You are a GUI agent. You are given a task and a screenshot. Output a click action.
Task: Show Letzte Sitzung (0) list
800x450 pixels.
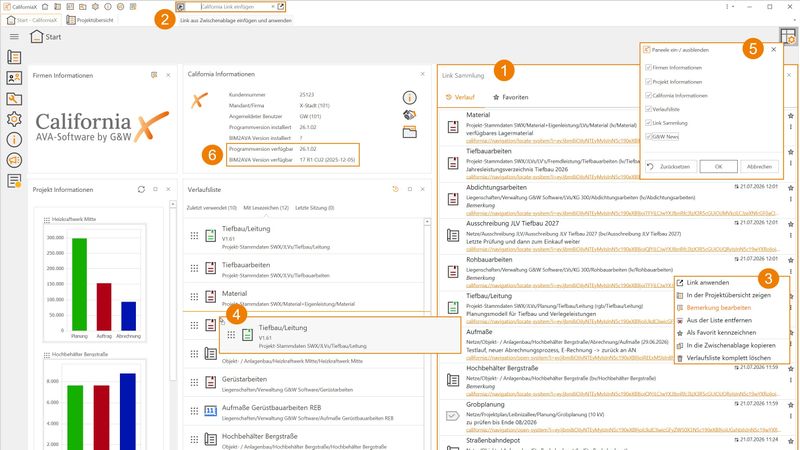click(315, 208)
